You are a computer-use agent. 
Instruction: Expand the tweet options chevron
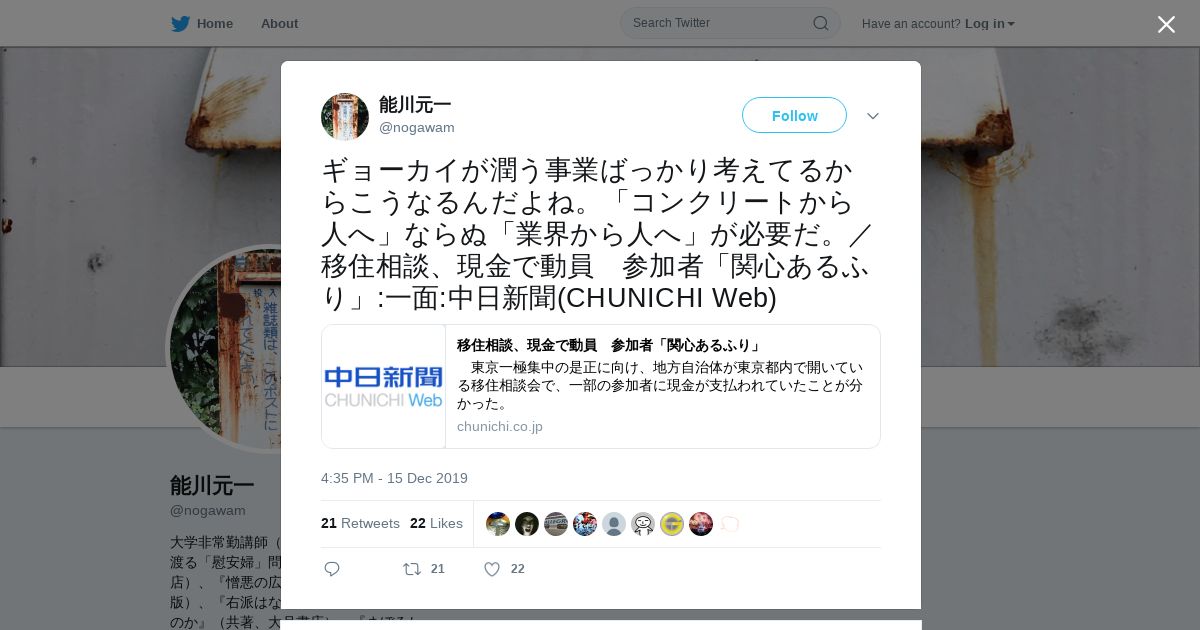tap(873, 116)
